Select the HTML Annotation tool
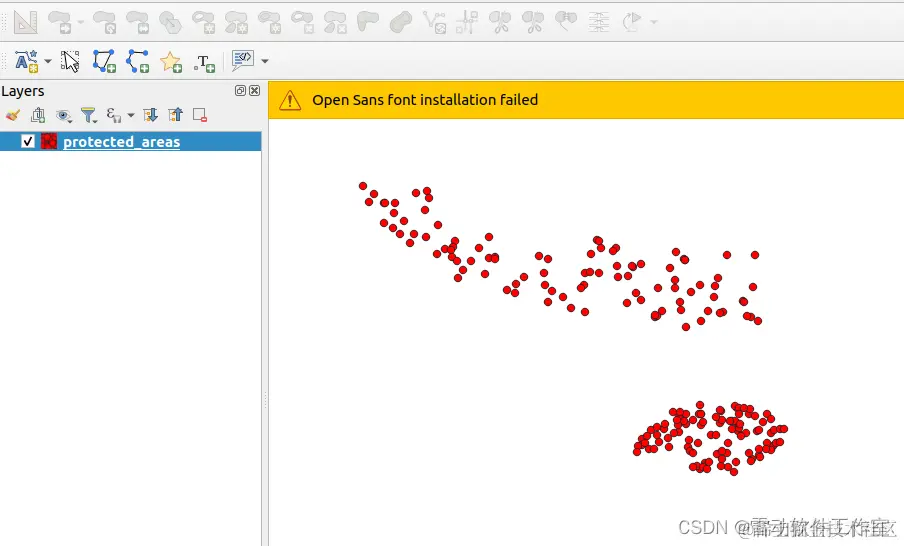 click(243, 60)
